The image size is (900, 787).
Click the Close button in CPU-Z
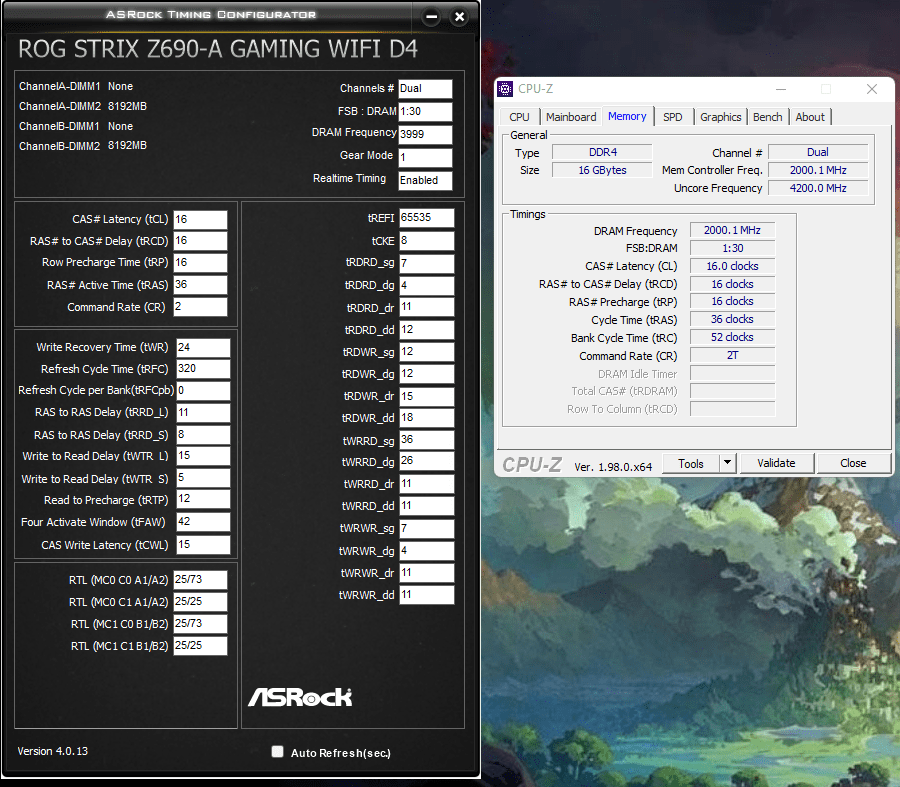click(853, 463)
